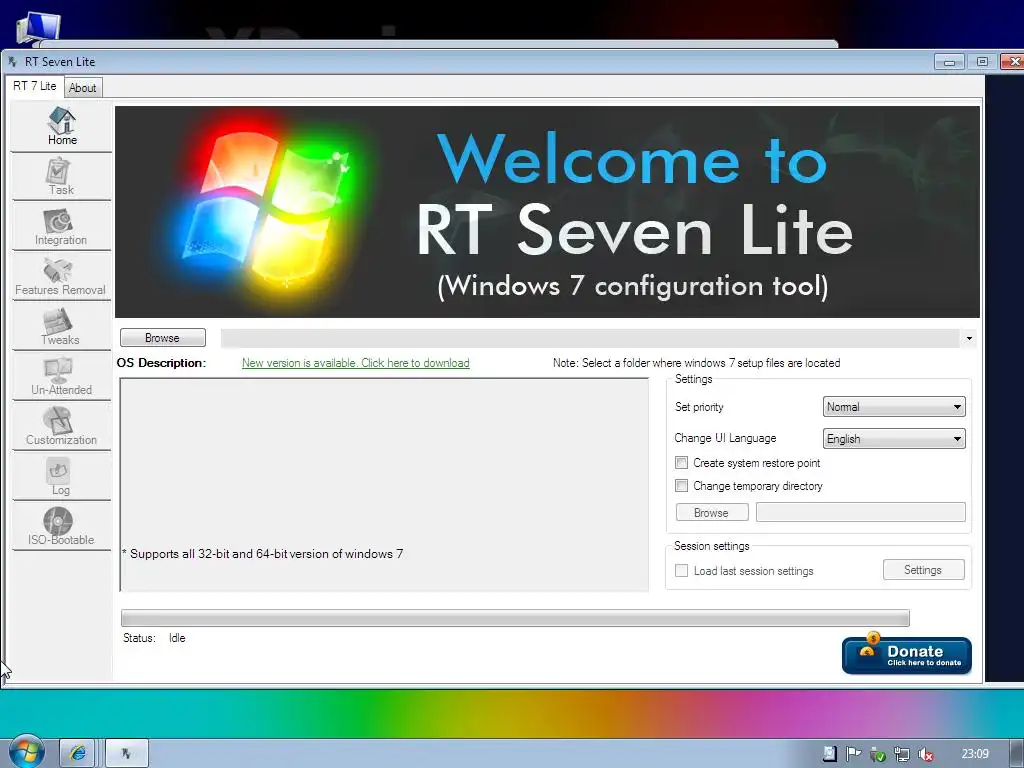Switch to the About tab
The image size is (1024, 768).
pyautogui.click(x=83, y=88)
